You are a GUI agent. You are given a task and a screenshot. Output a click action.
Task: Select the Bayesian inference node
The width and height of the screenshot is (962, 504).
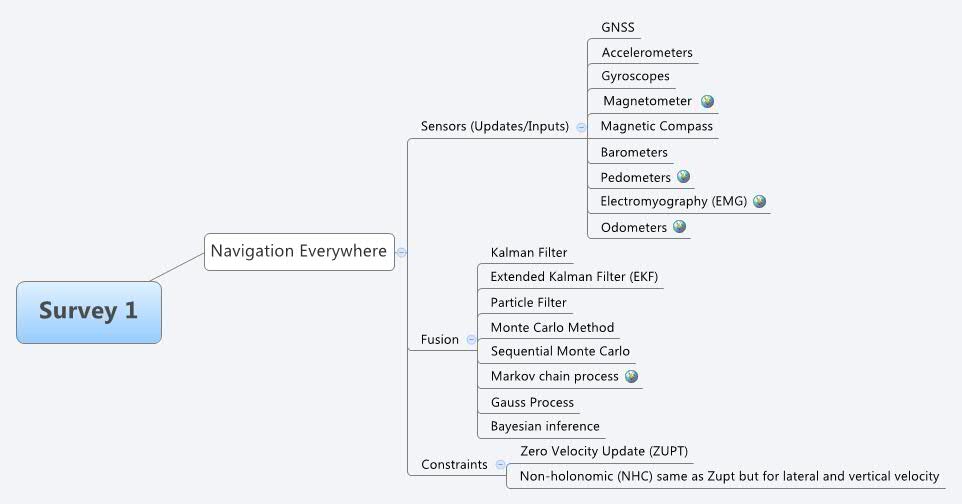pos(545,427)
